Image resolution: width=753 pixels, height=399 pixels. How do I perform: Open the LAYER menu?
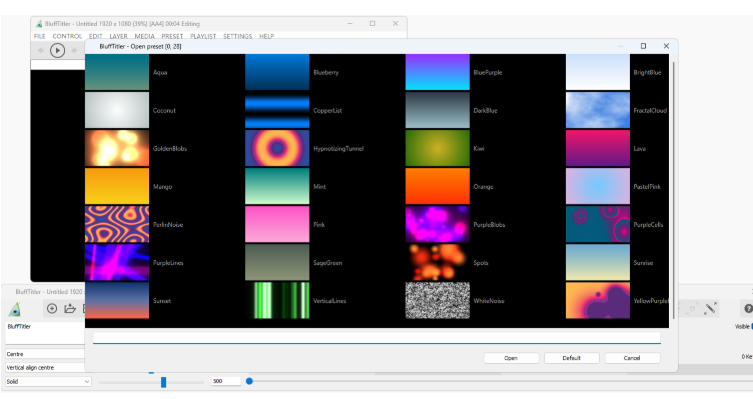[x=118, y=36]
